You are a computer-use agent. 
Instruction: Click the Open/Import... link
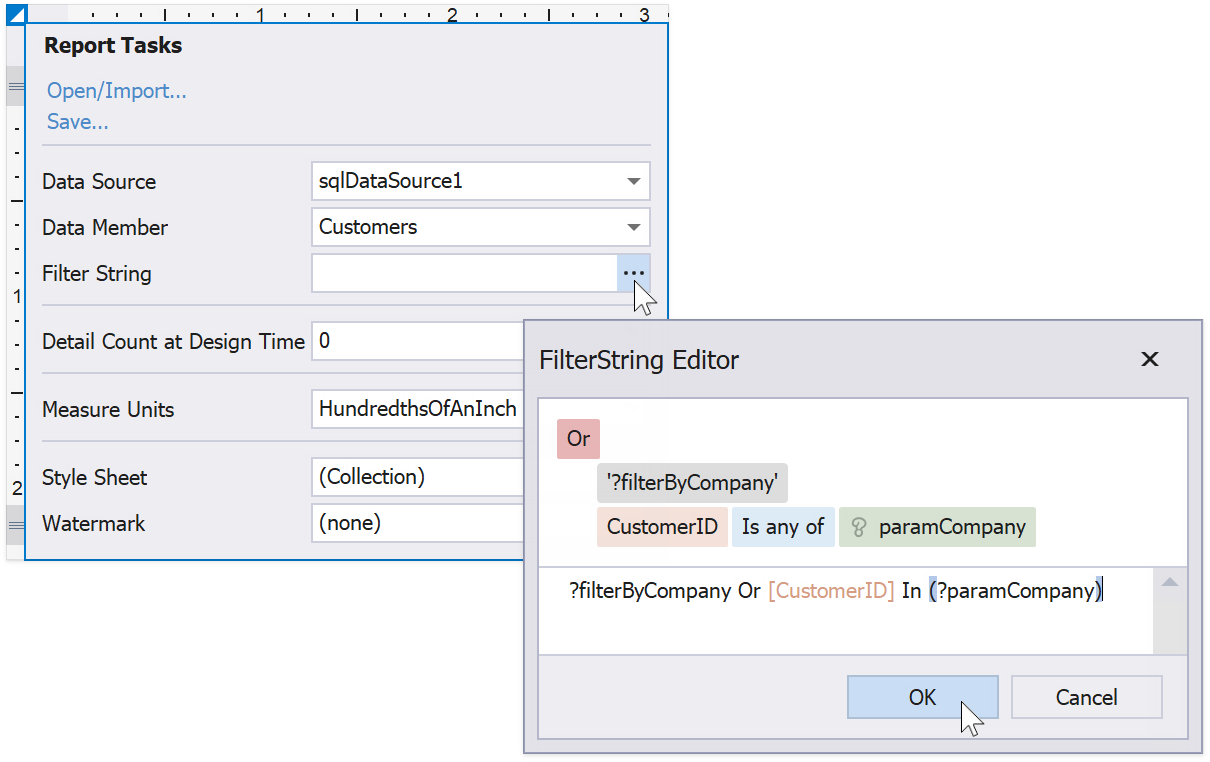(x=117, y=91)
